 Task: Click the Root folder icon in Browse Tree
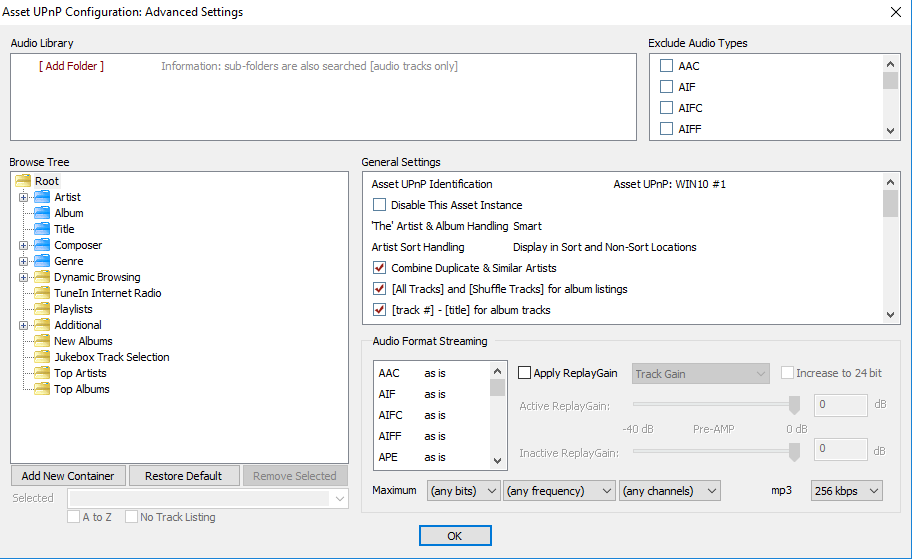(23, 181)
